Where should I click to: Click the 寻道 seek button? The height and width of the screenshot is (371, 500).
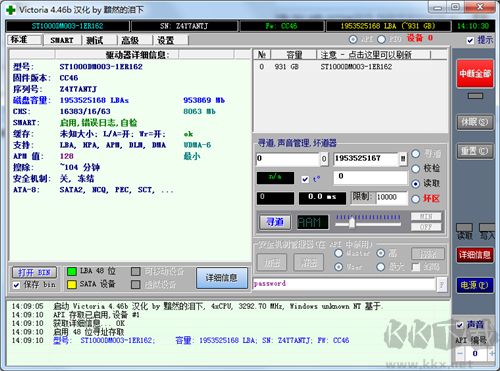pyautogui.click(x=275, y=222)
